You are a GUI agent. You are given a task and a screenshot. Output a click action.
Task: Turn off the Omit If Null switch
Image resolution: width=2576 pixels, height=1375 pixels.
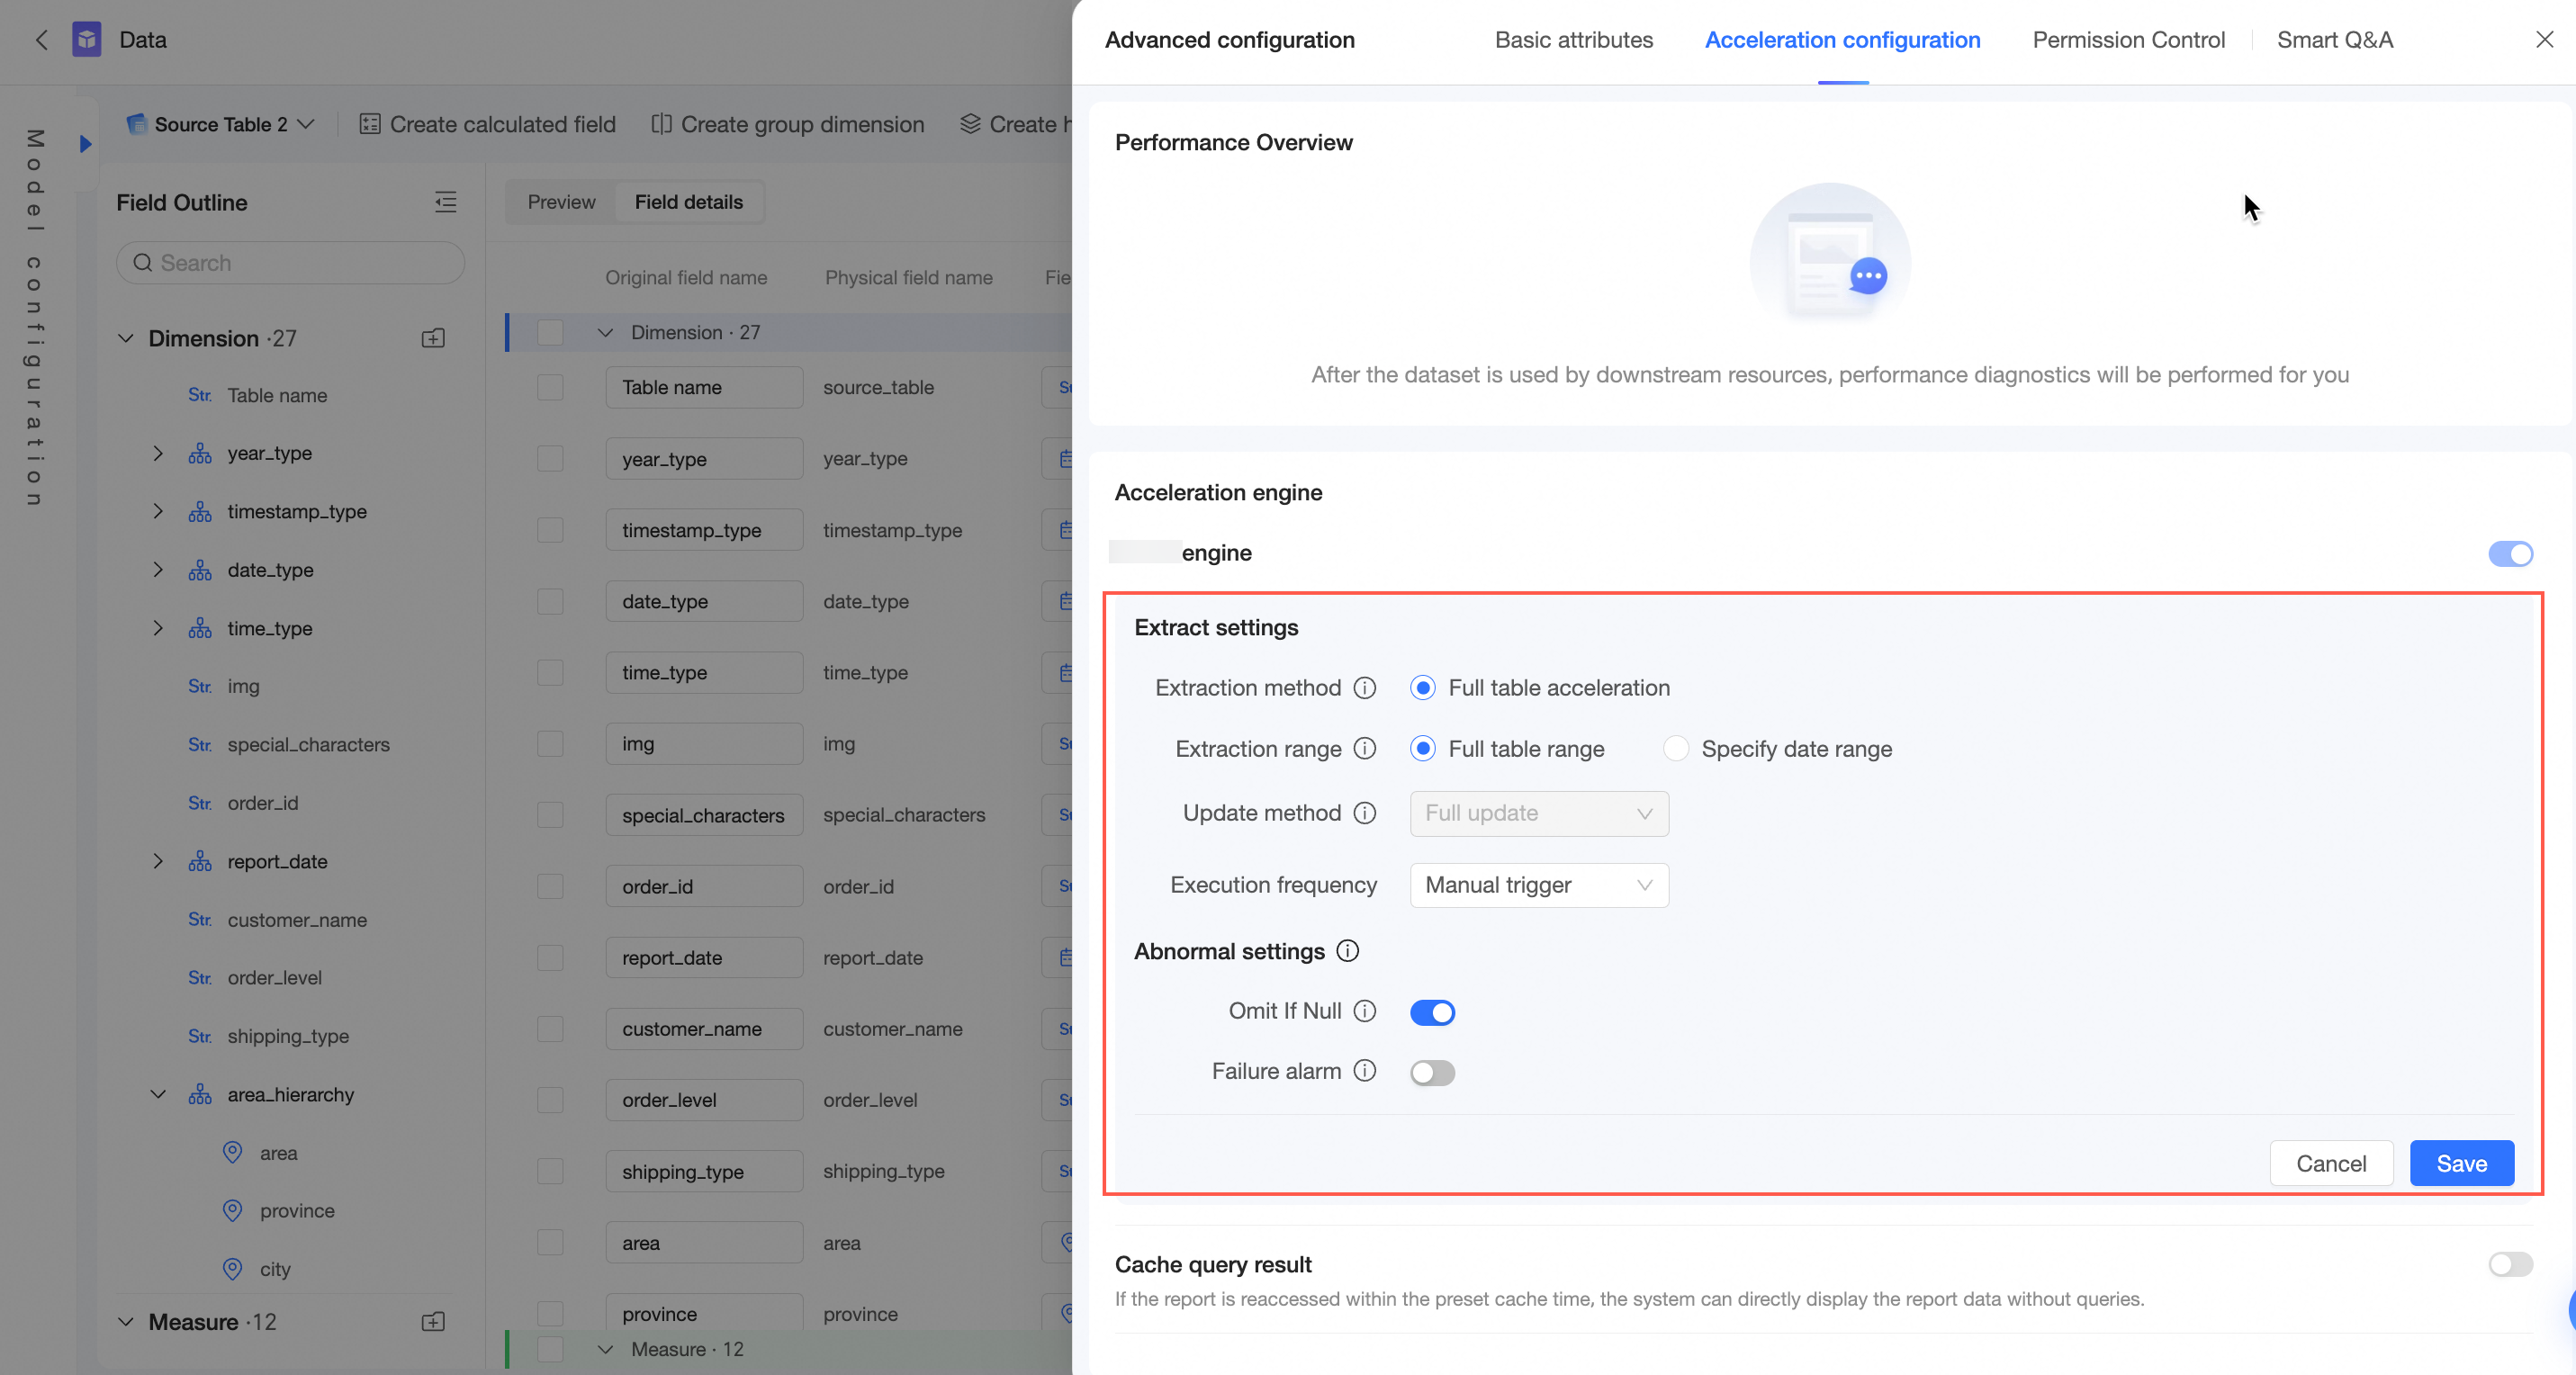[1432, 1012]
